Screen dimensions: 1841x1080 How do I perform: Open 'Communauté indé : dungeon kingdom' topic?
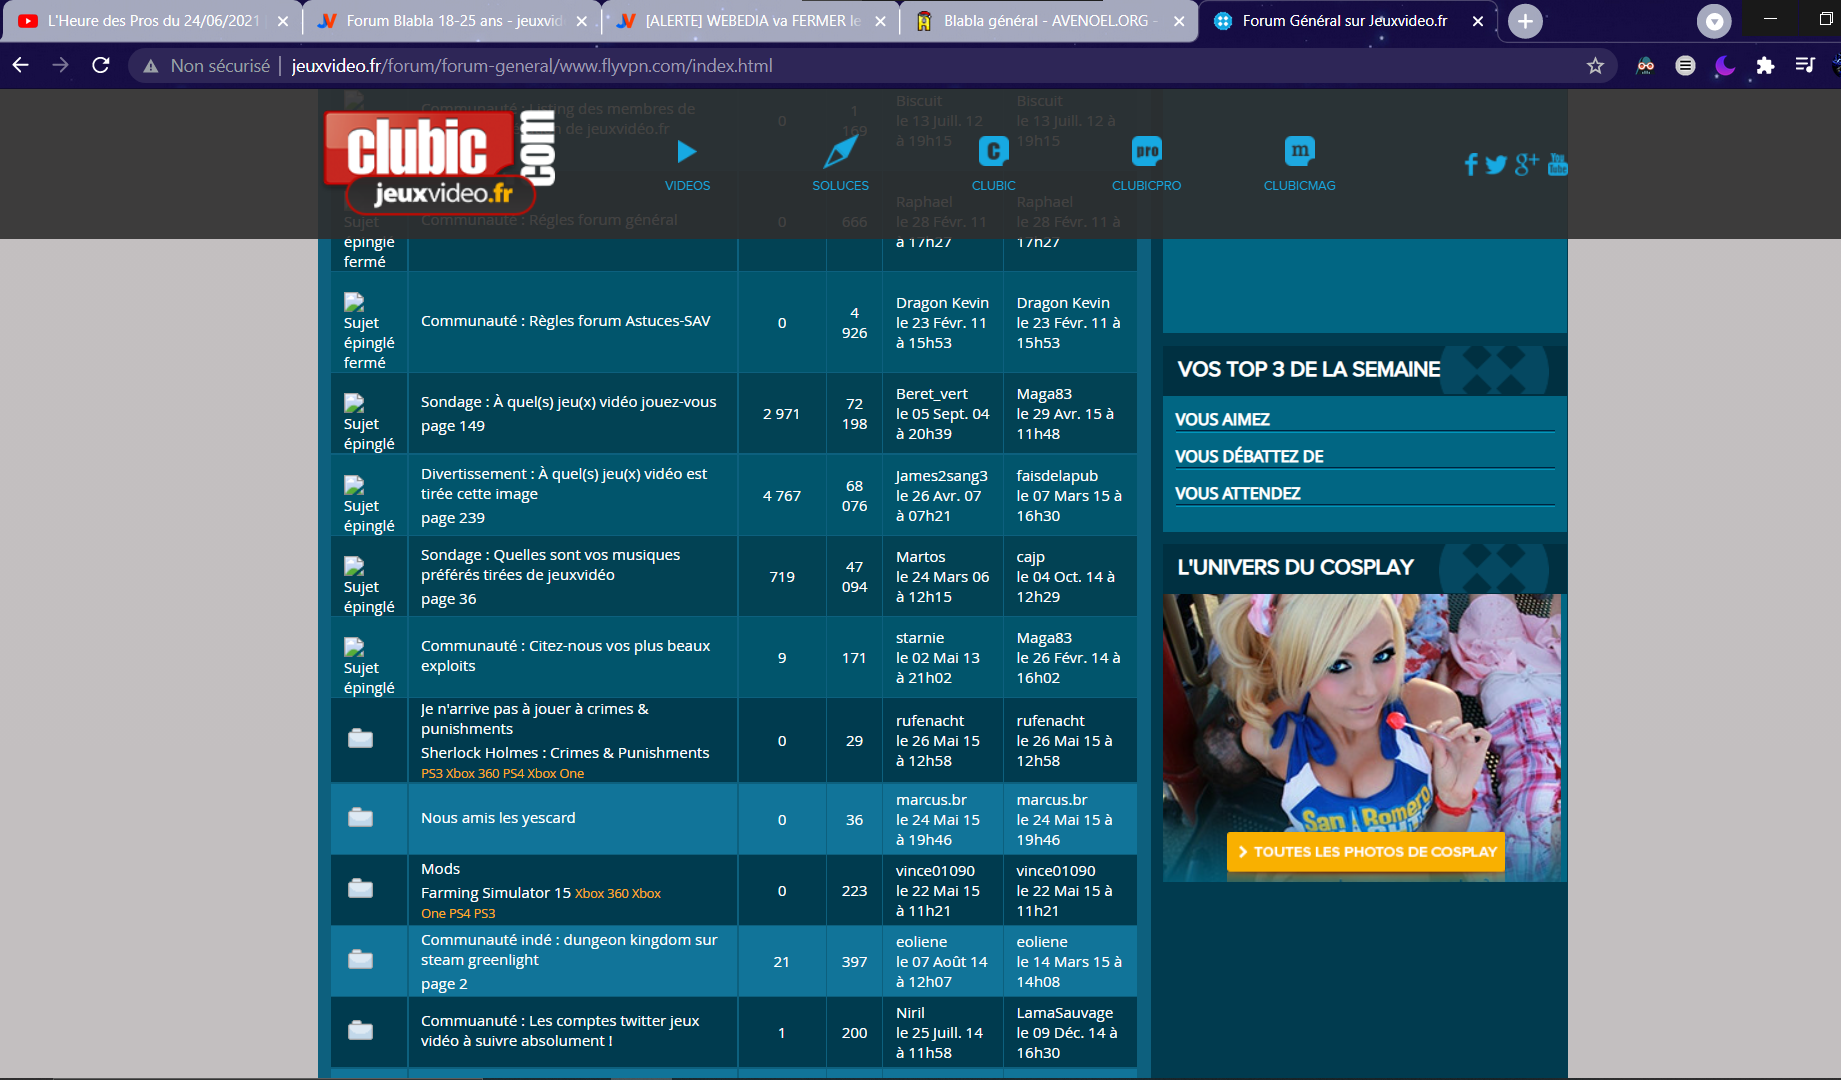(569, 950)
